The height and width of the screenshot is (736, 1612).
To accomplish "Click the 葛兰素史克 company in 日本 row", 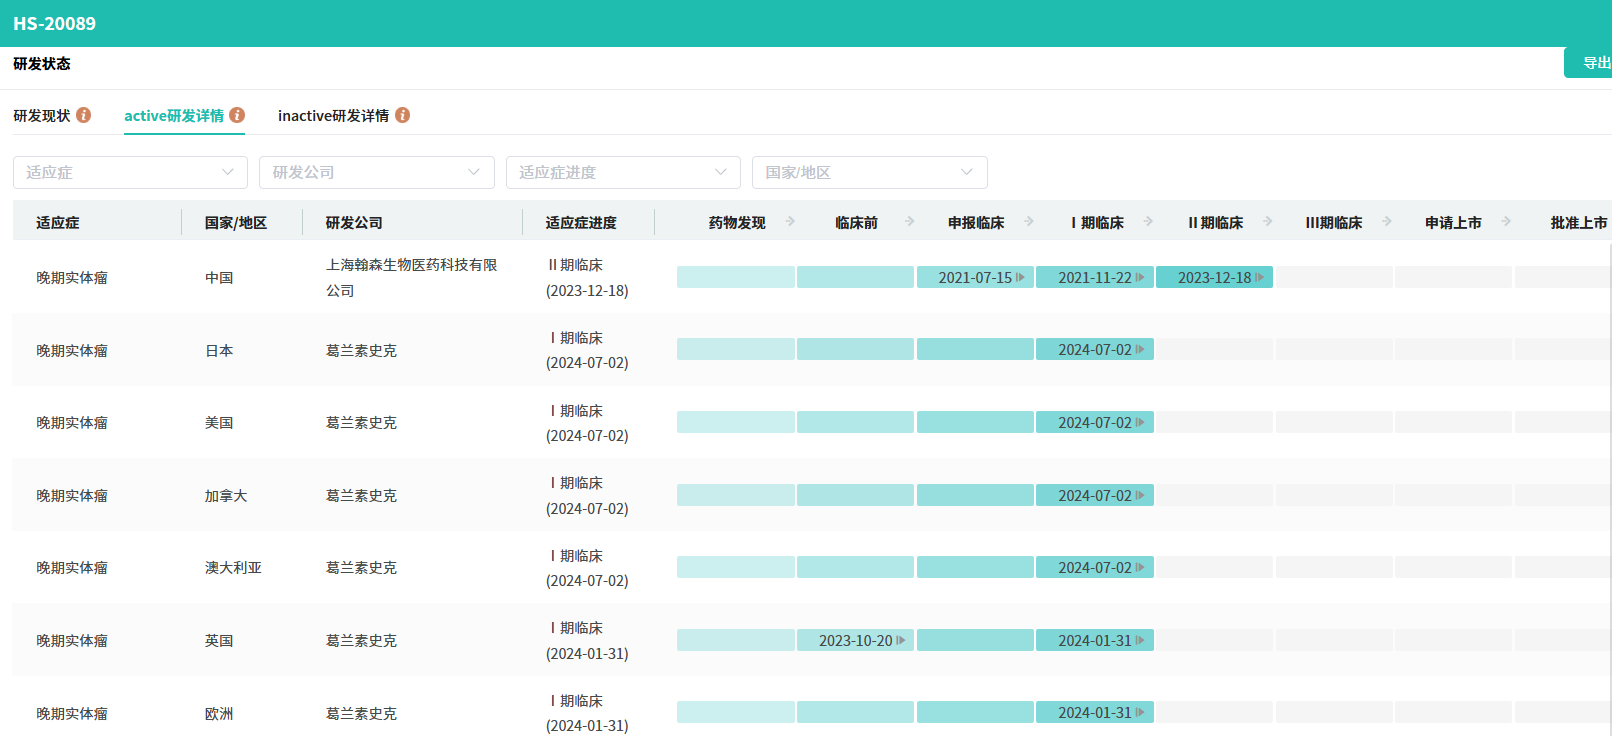I will (361, 351).
